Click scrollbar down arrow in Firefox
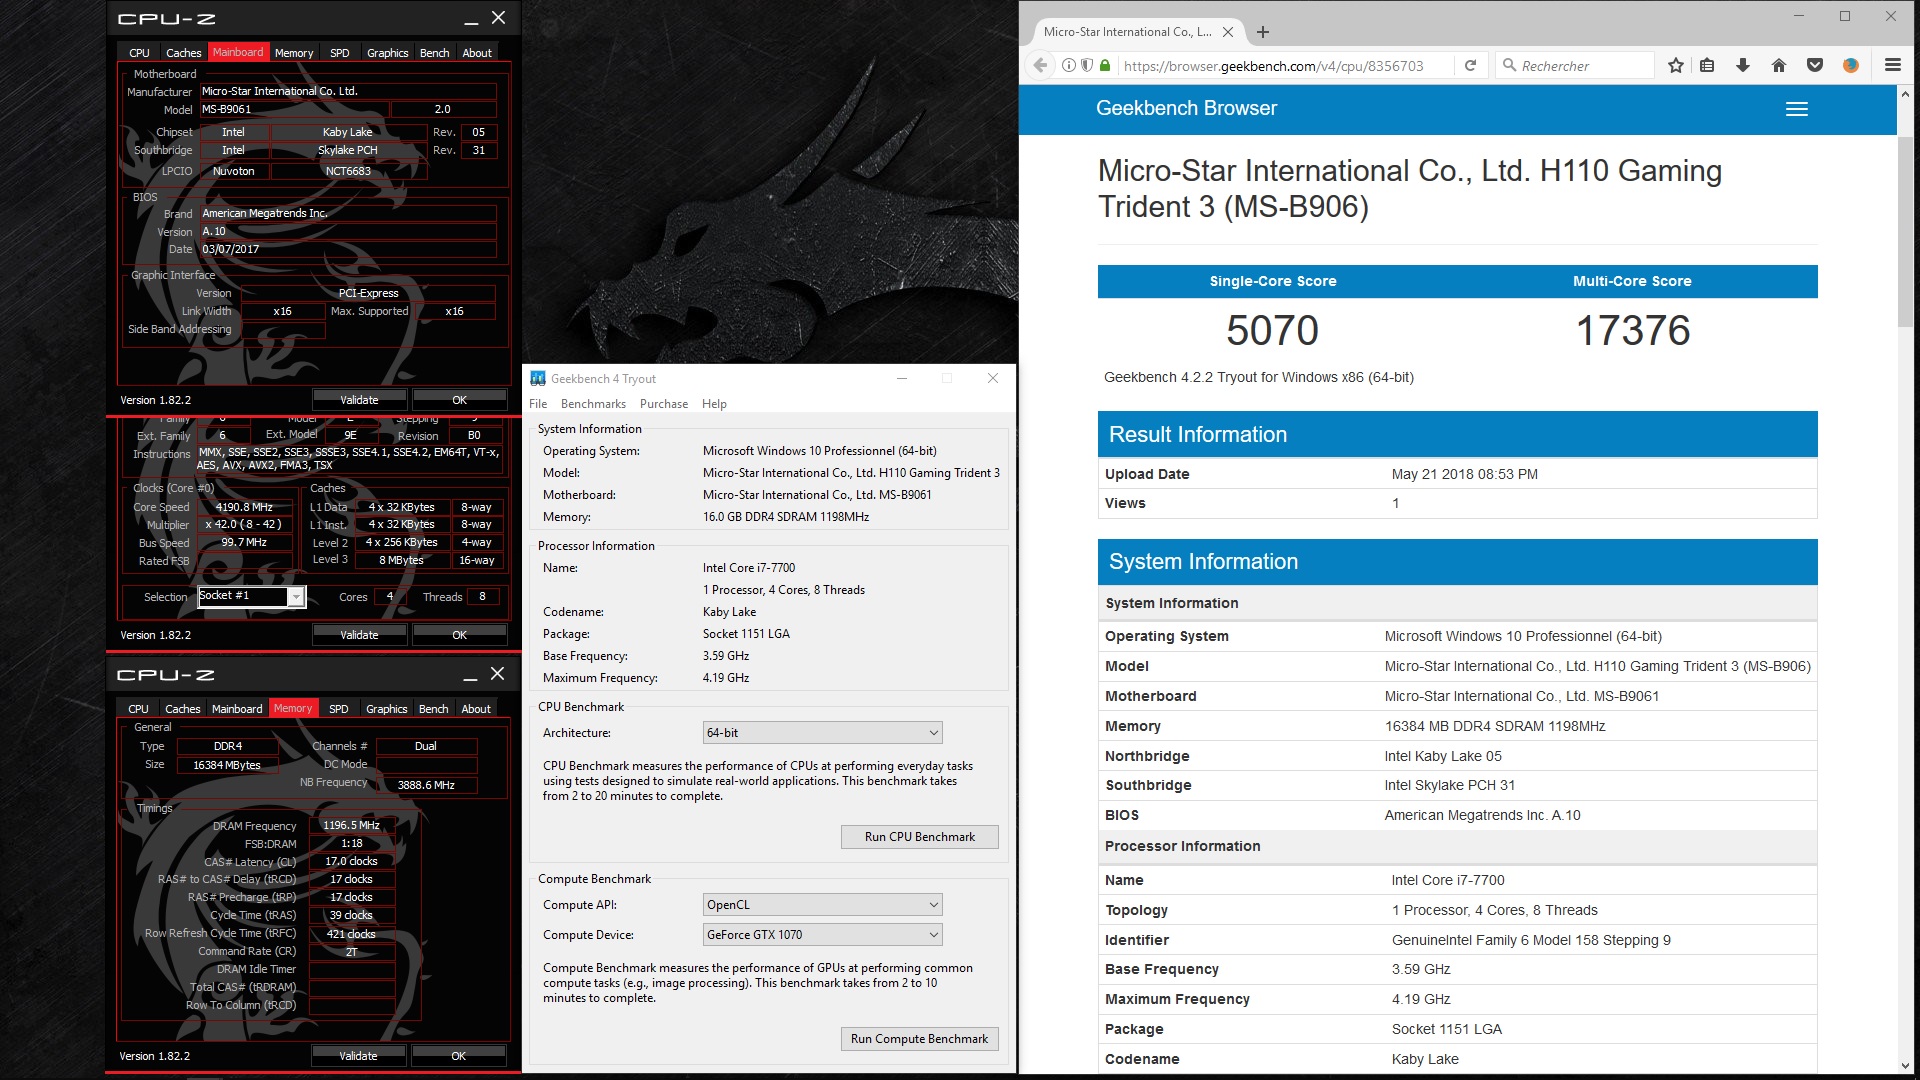 (x=1906, y=1066)
